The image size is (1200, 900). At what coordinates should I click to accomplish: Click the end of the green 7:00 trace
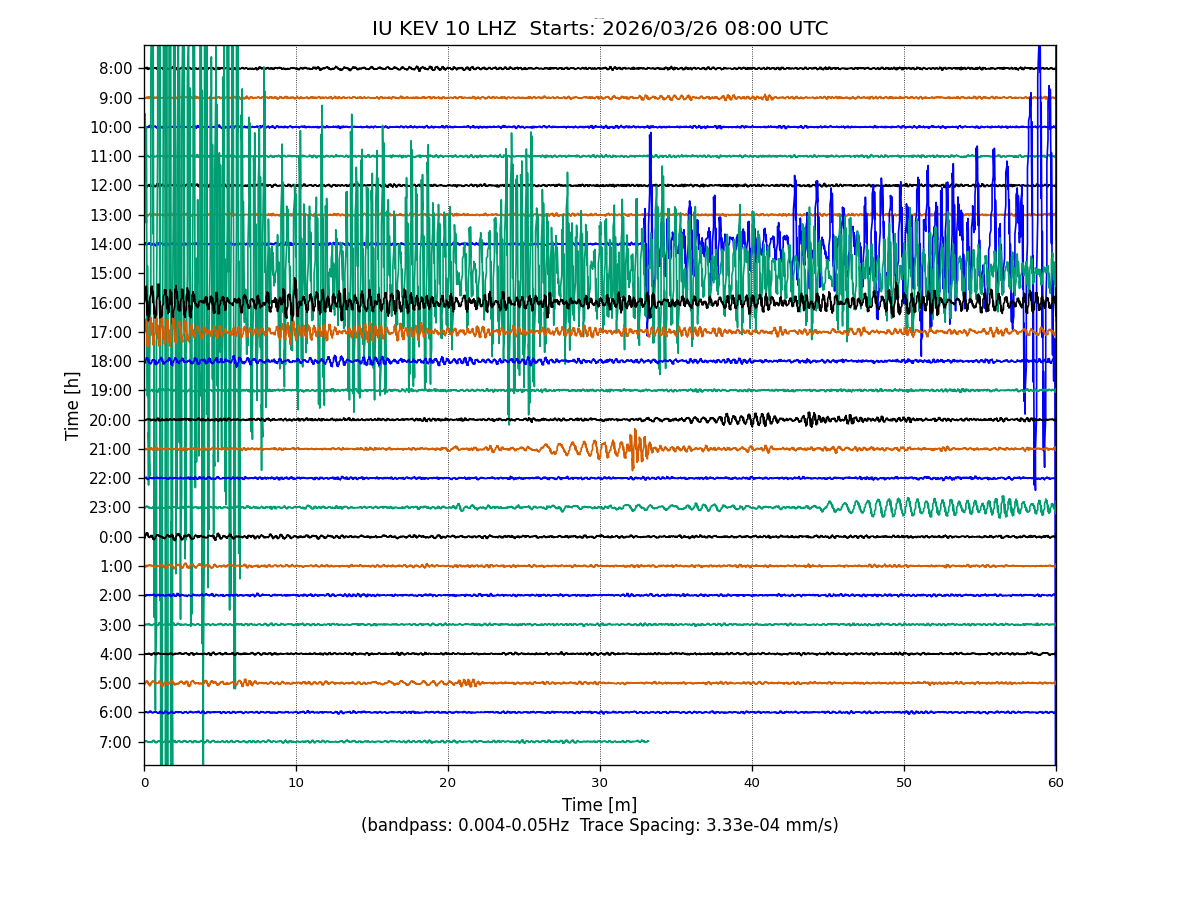point(647,741)
